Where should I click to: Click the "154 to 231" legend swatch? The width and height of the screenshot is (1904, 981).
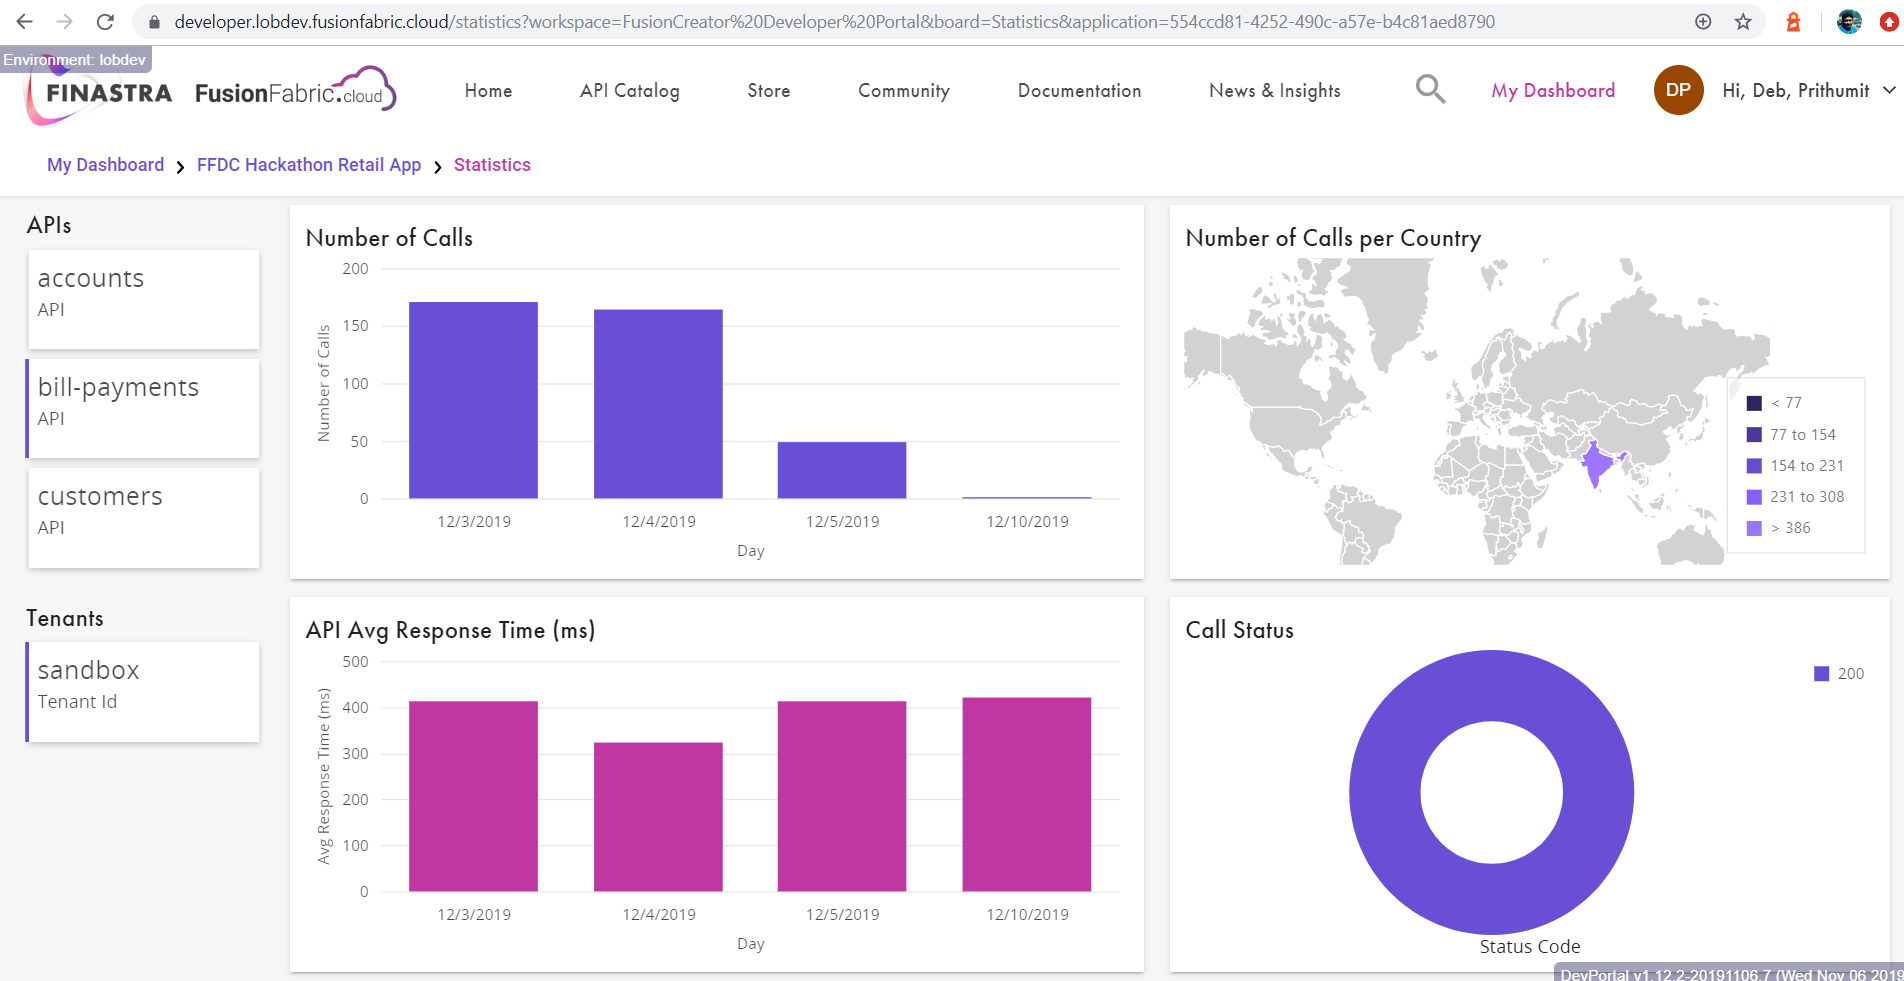click(1754, 465)
